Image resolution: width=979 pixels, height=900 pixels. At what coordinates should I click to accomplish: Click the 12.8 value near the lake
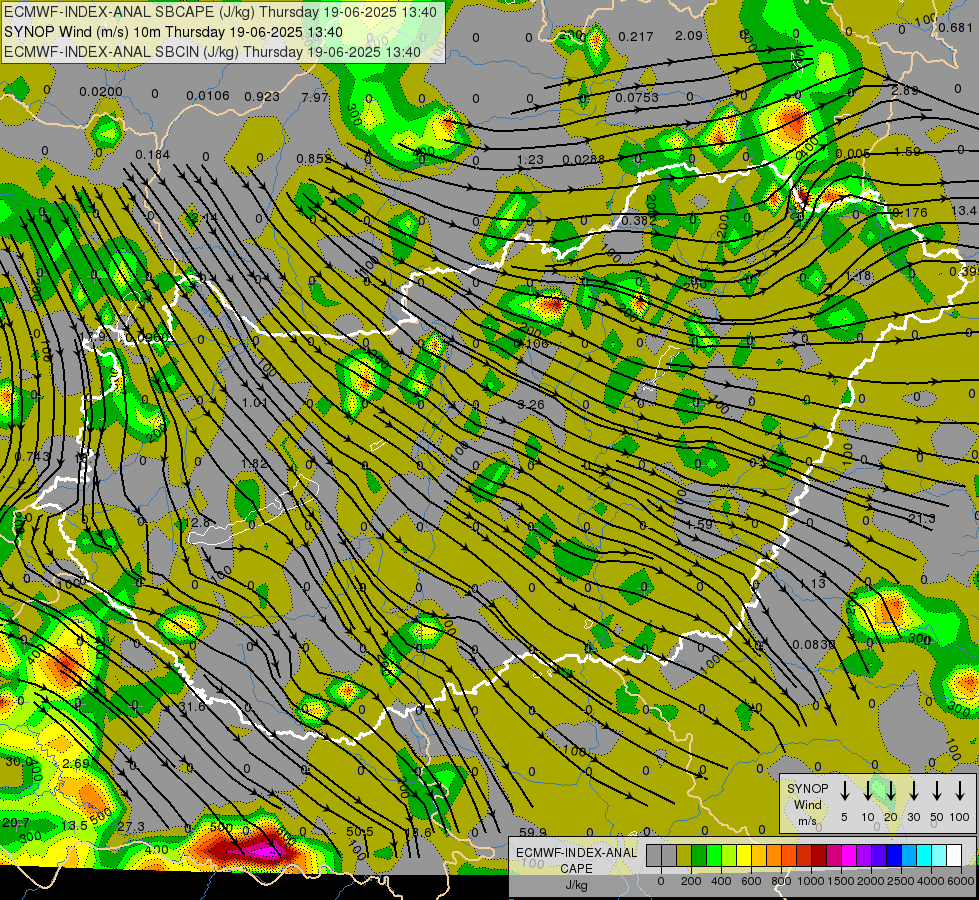[x=197, y=522]
